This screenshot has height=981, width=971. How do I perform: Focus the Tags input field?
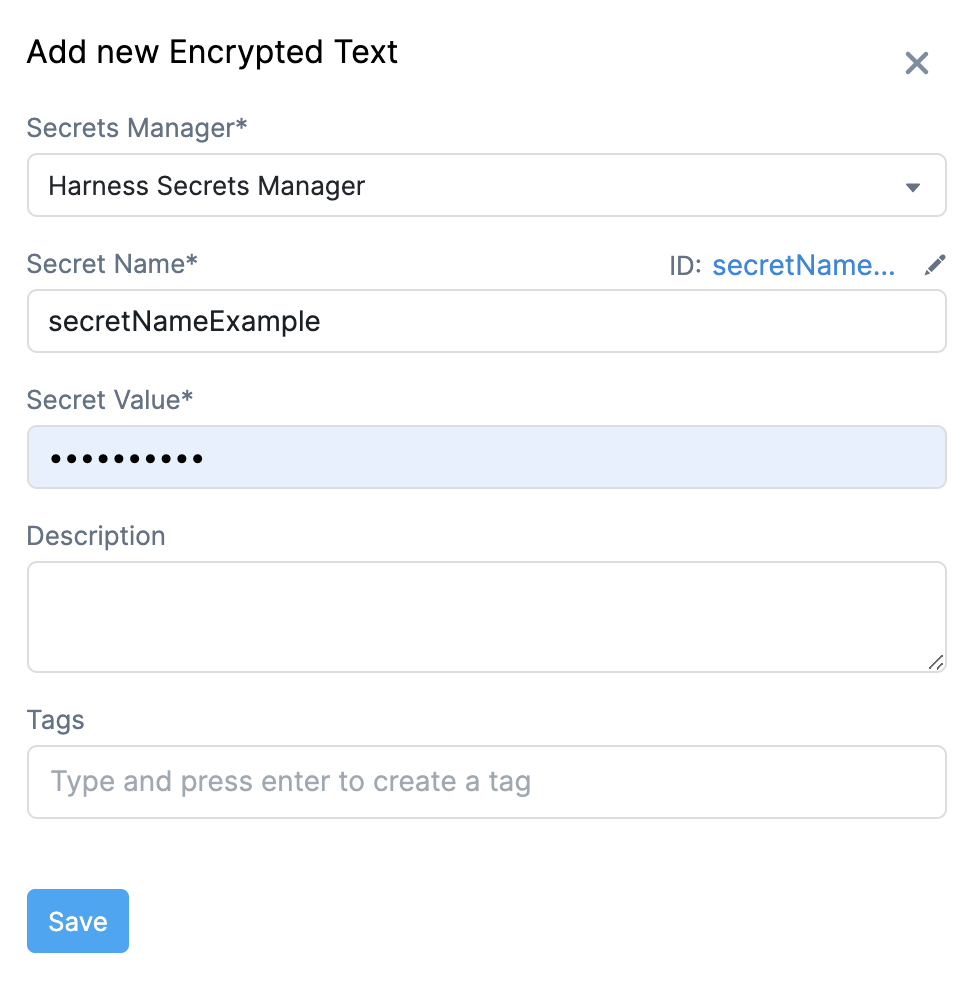(x=487, y=781)
